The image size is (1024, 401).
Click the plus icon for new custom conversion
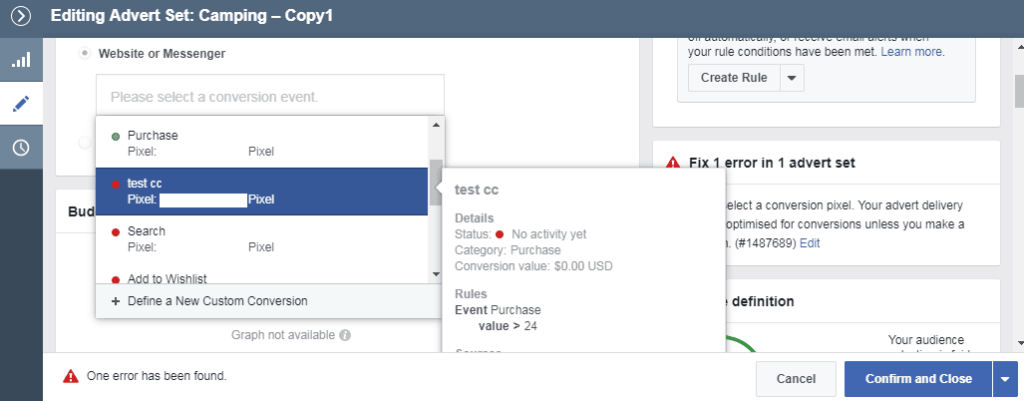coord(116,301)
